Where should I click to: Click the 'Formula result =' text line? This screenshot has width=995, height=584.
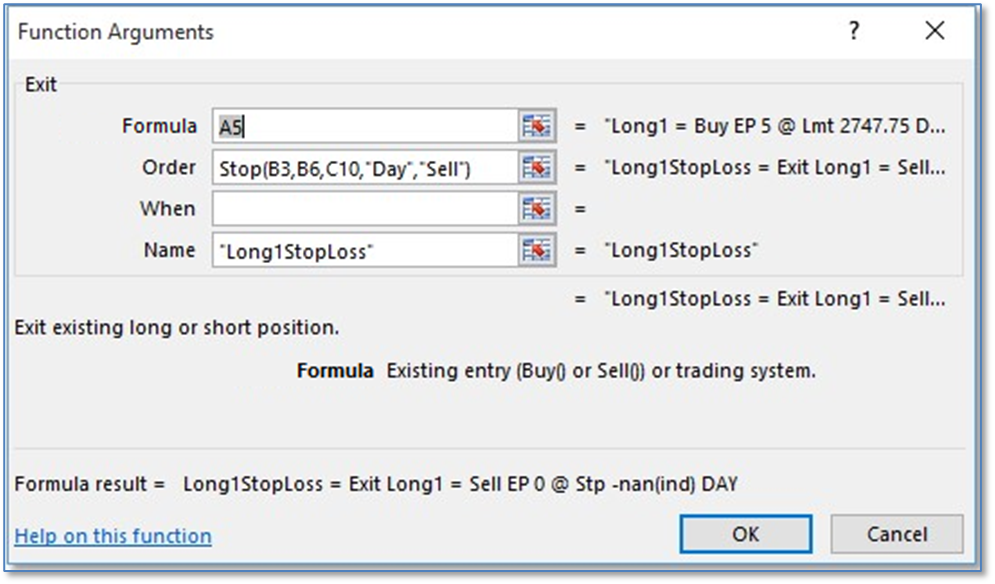click(375, 484)
